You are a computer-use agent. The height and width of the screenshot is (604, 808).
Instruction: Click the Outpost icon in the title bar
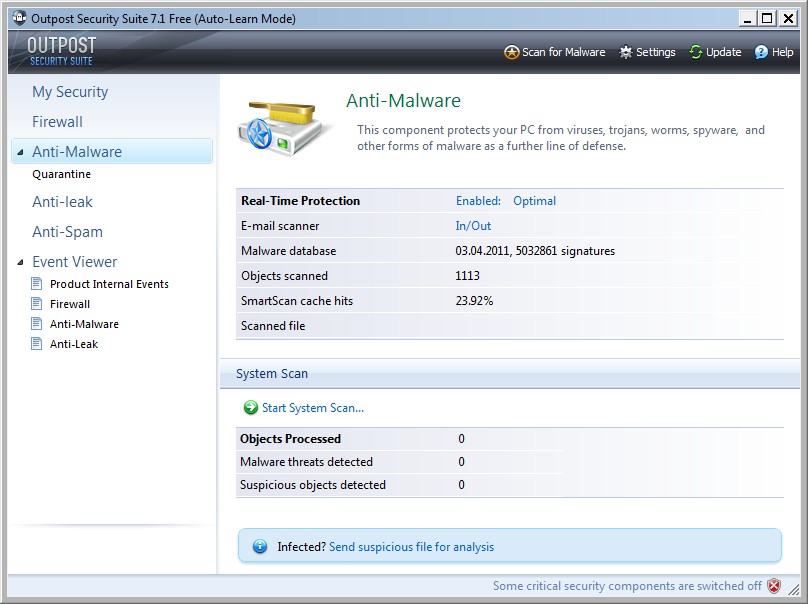pos(20,18)
